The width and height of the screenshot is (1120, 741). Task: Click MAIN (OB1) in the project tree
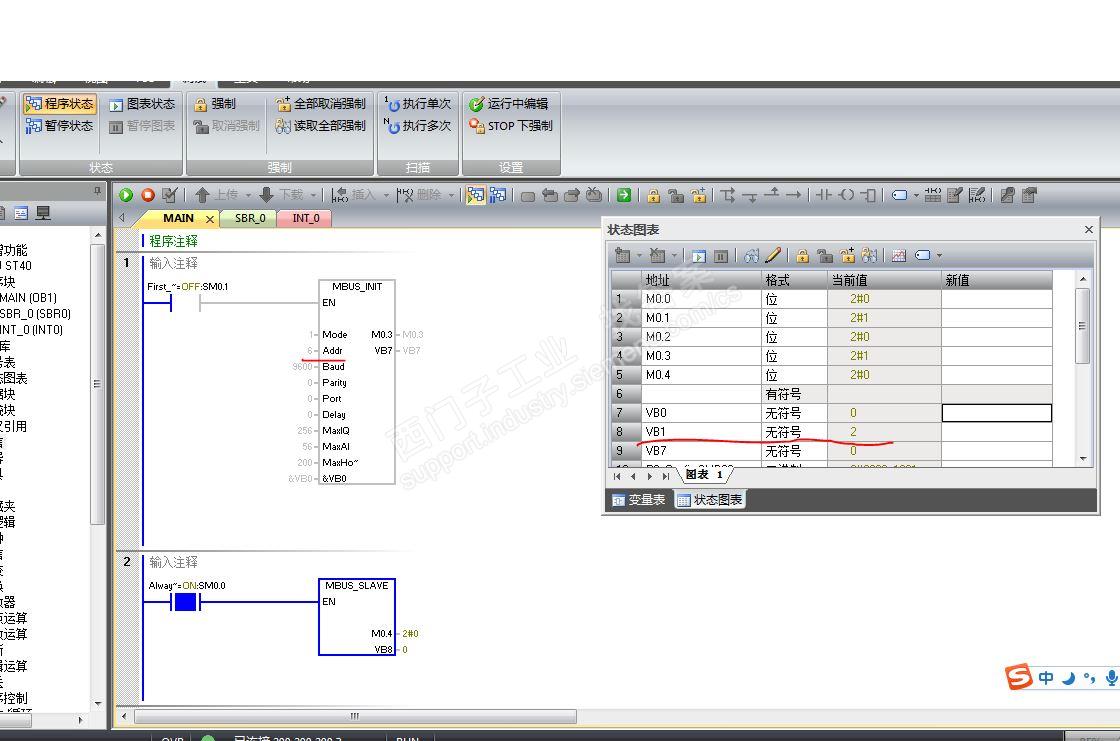(29, 298)
